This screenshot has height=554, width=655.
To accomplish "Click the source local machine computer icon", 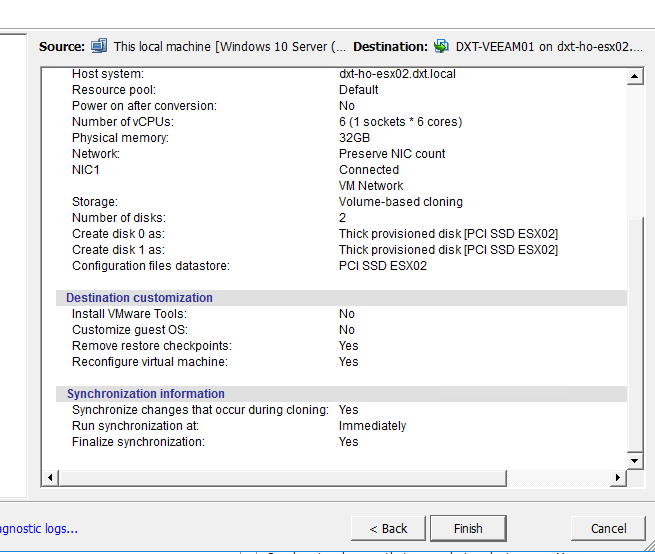I will click(99, 46).
